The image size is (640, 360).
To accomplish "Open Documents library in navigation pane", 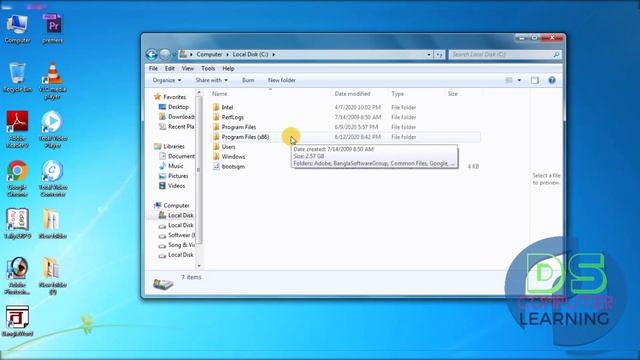I will (x=177, y=156).
